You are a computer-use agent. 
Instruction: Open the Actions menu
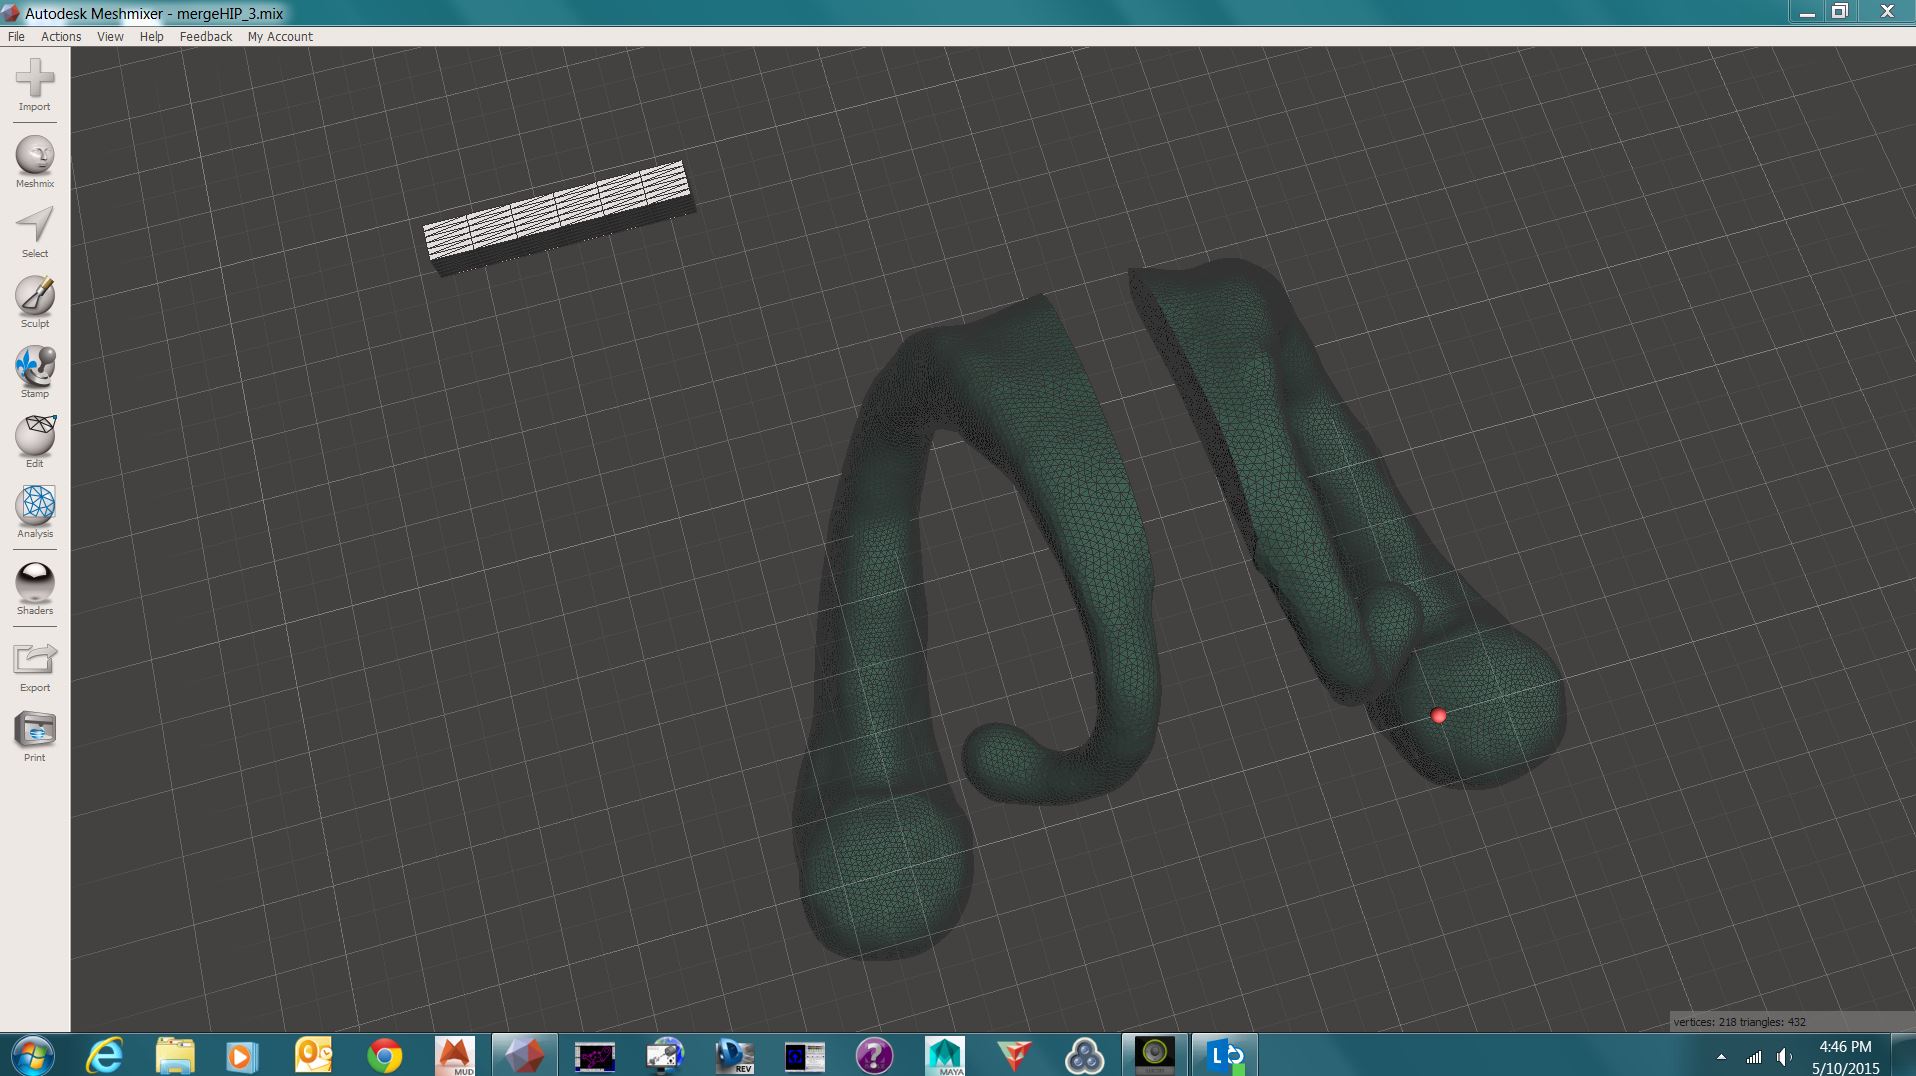pos(61,36)
